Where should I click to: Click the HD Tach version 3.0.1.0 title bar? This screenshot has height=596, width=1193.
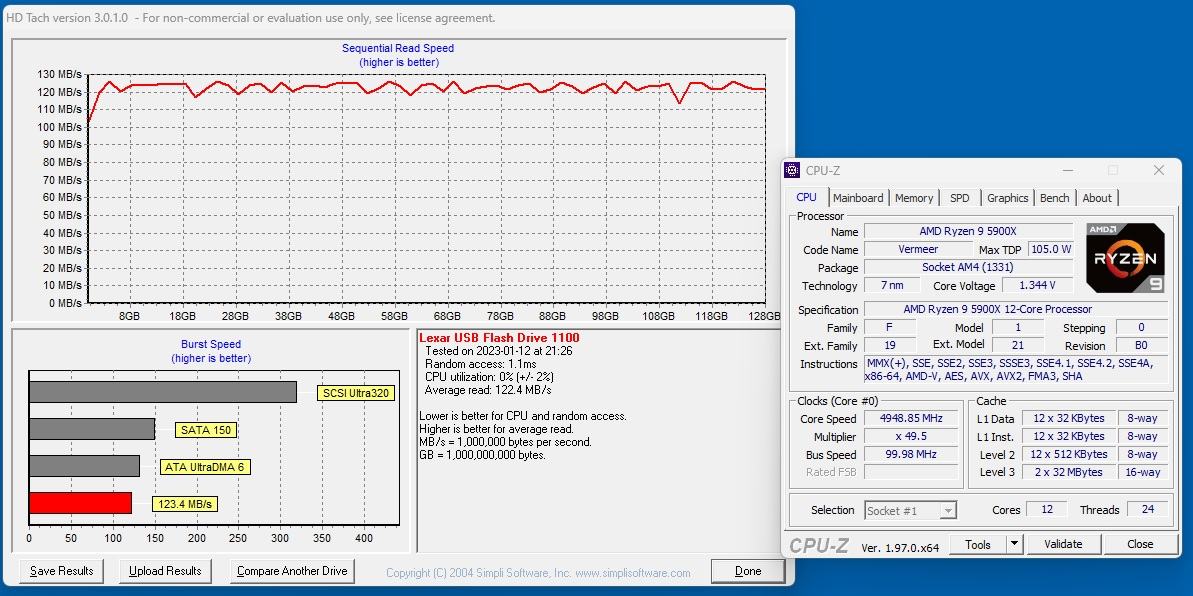pyautogui.click(x=399, y=18)
